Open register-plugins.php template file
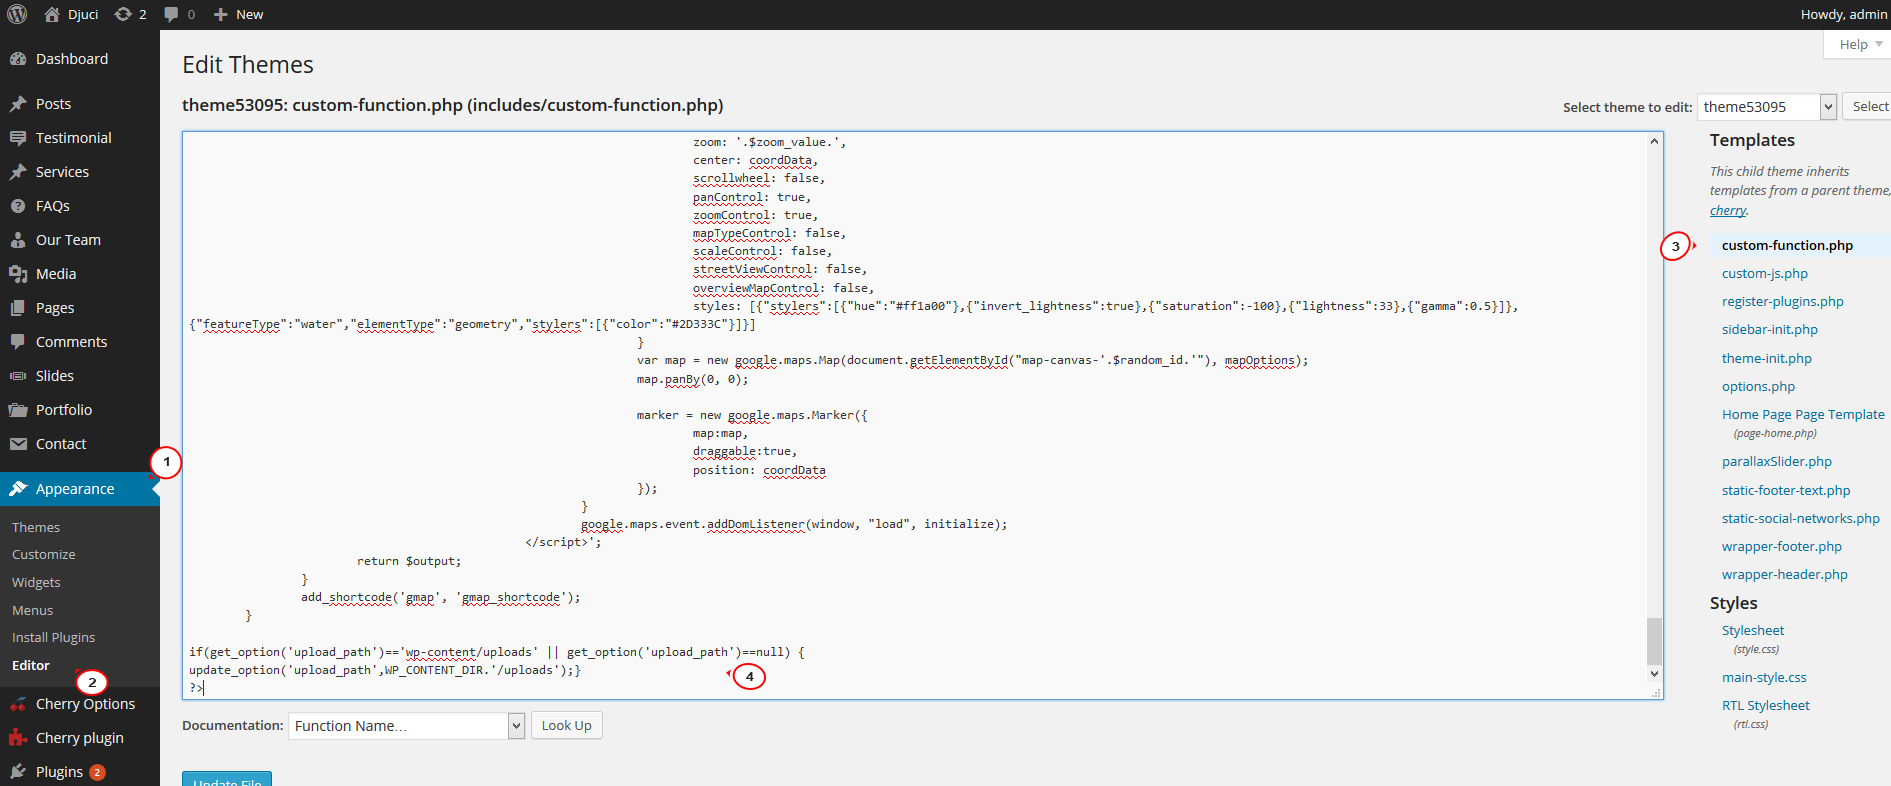Image resolution: width=1891 pixels, height=786 pixels. pos(1783,301)
